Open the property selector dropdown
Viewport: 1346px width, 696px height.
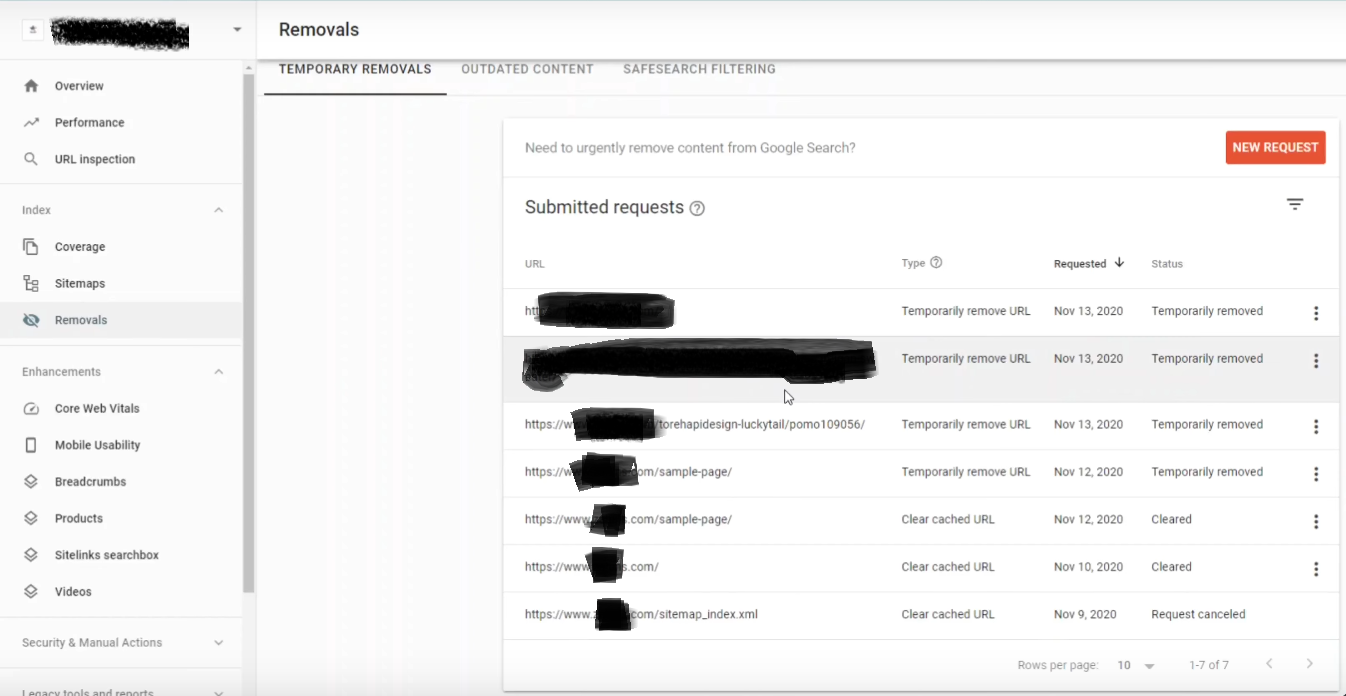(236, 29)
